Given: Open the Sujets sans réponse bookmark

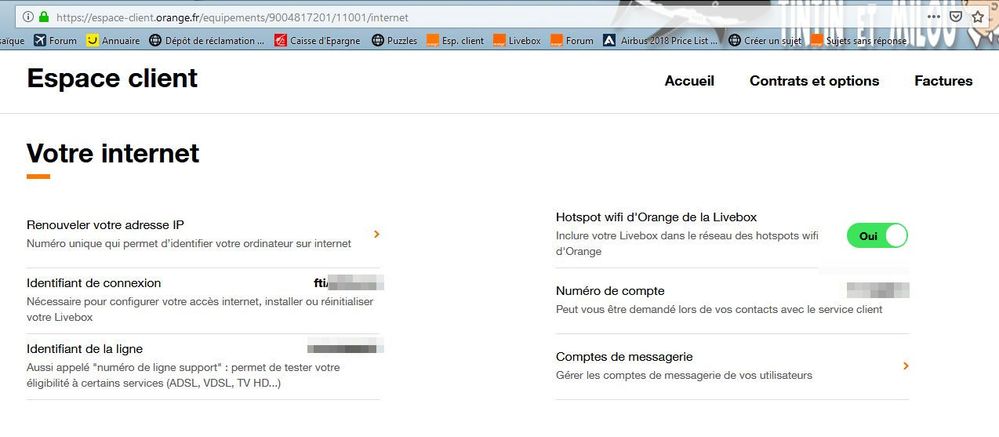Looking at the screenshot, I should click(858, 41).
